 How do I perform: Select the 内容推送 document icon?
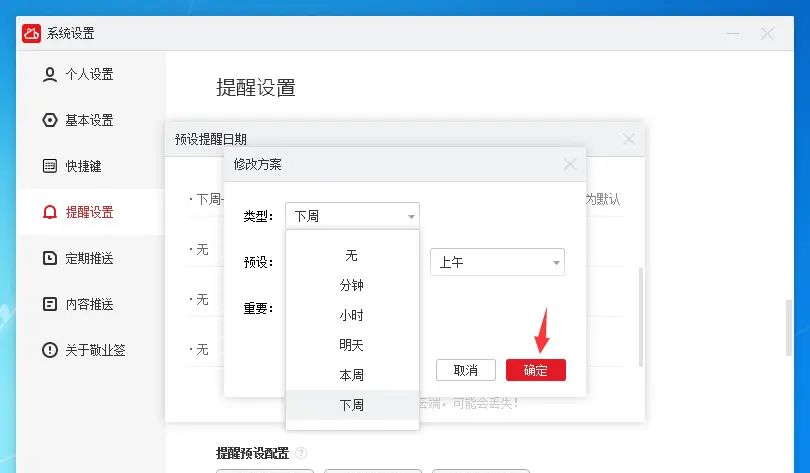tap(50, 304)
